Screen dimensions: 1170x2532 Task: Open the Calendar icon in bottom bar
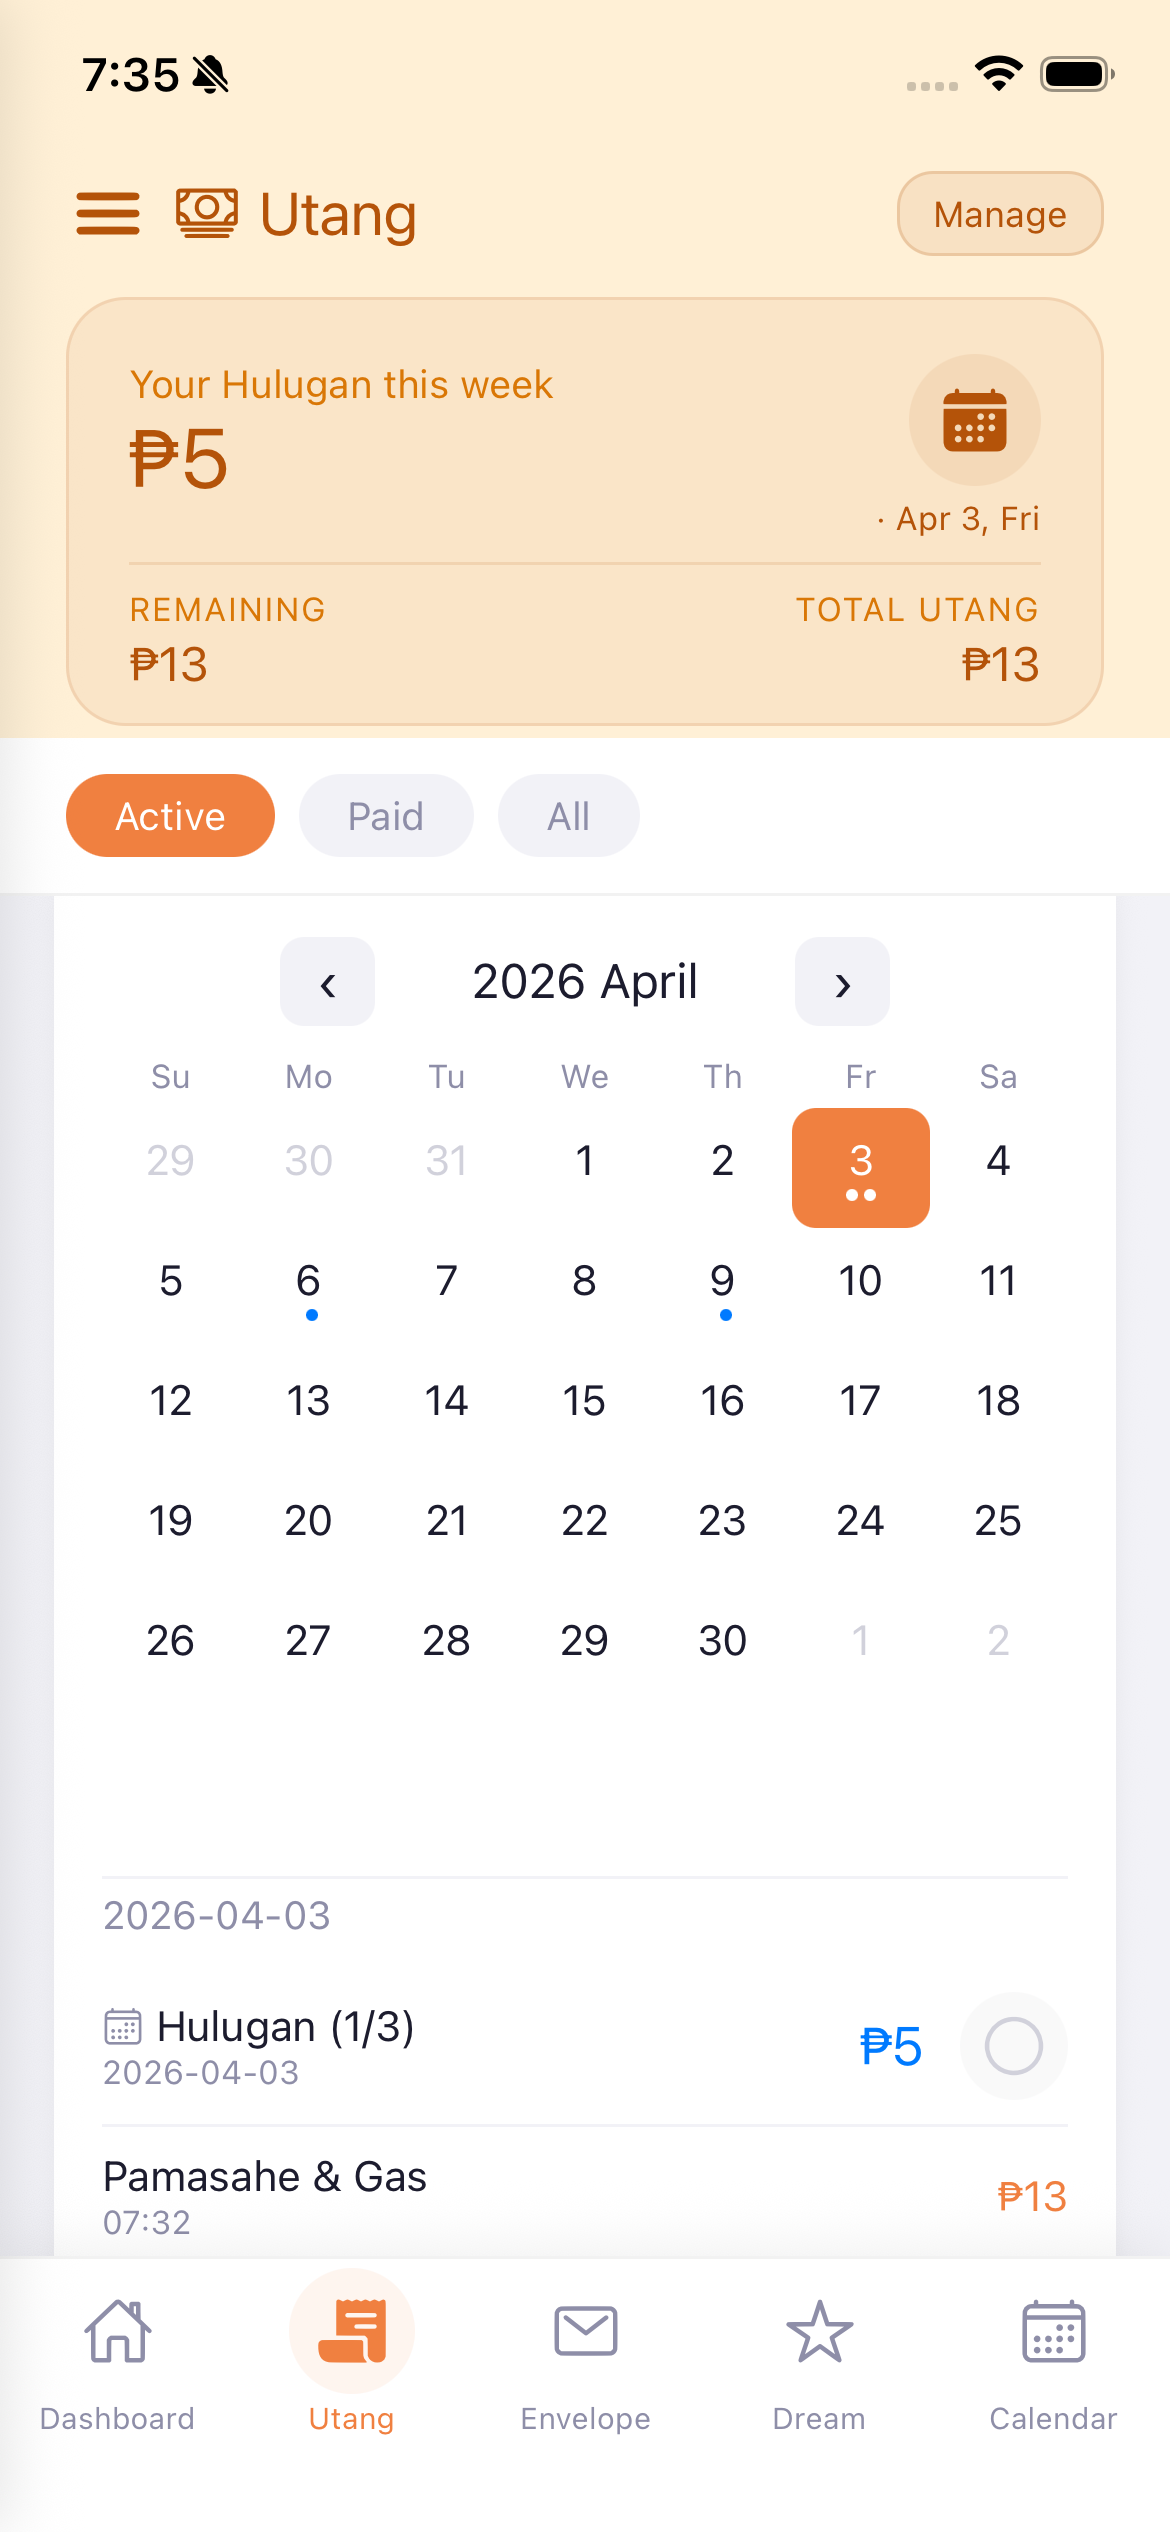tap(1053, 2332)
